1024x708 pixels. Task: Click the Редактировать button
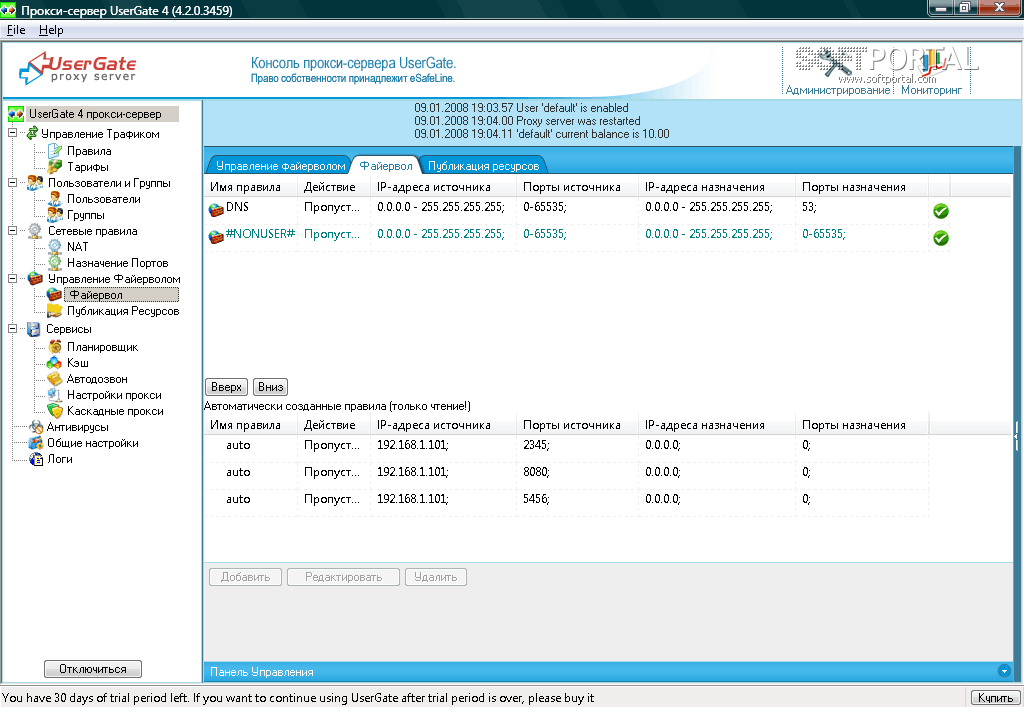(344, 577)
